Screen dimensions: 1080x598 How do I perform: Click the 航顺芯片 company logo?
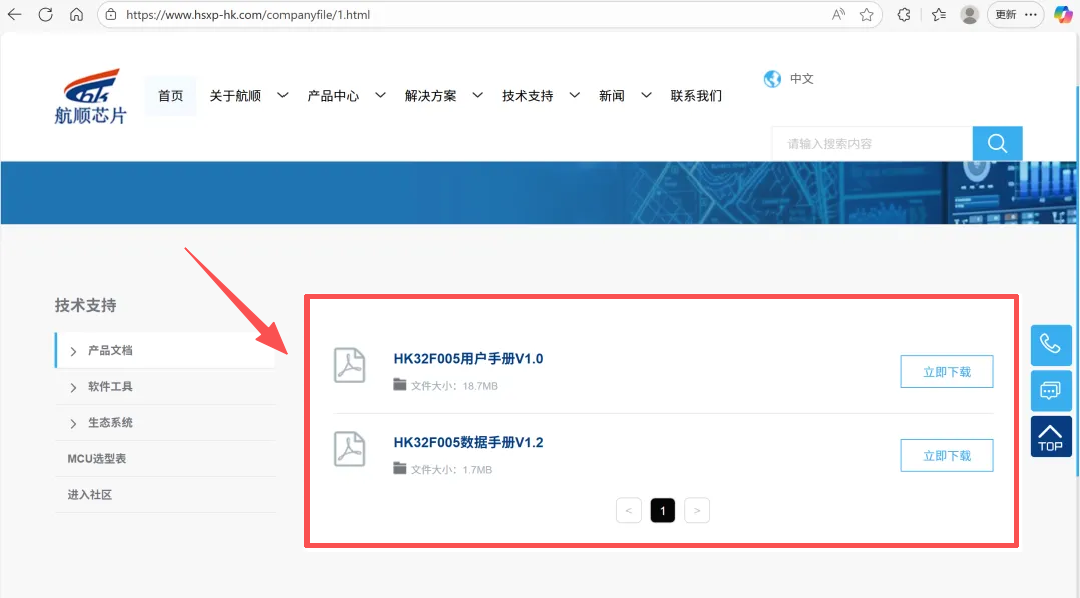[88, 96]
